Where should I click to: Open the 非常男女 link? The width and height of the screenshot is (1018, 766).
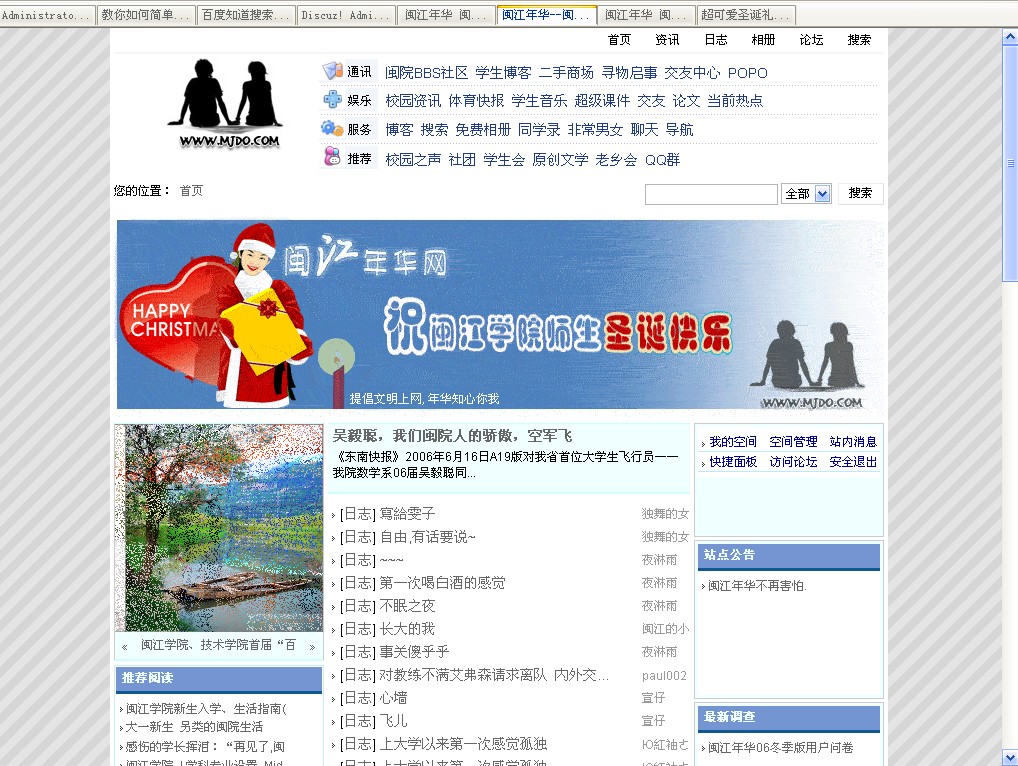point(595,130)
